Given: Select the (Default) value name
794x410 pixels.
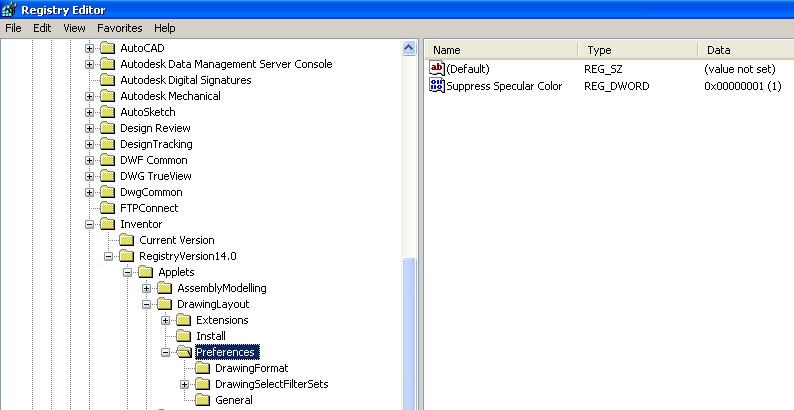Looking at the screenshot, I should pos(468,69).
